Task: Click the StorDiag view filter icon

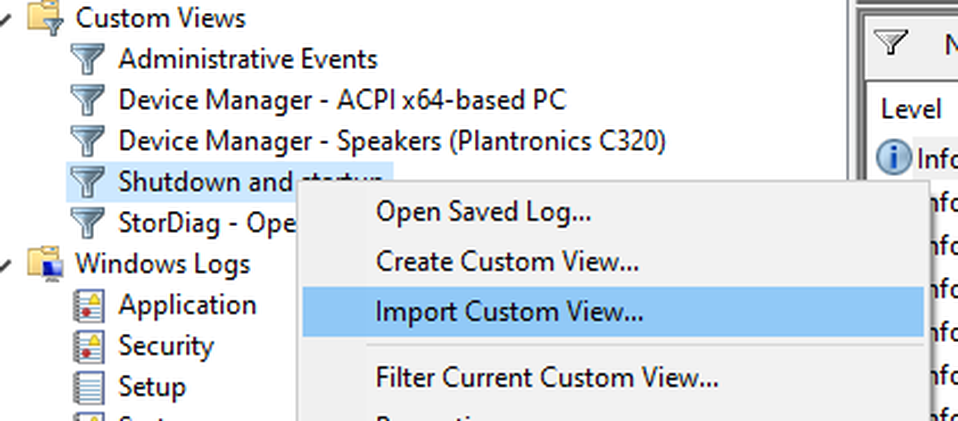Action: pyautogui.click(x=87, y=223)
